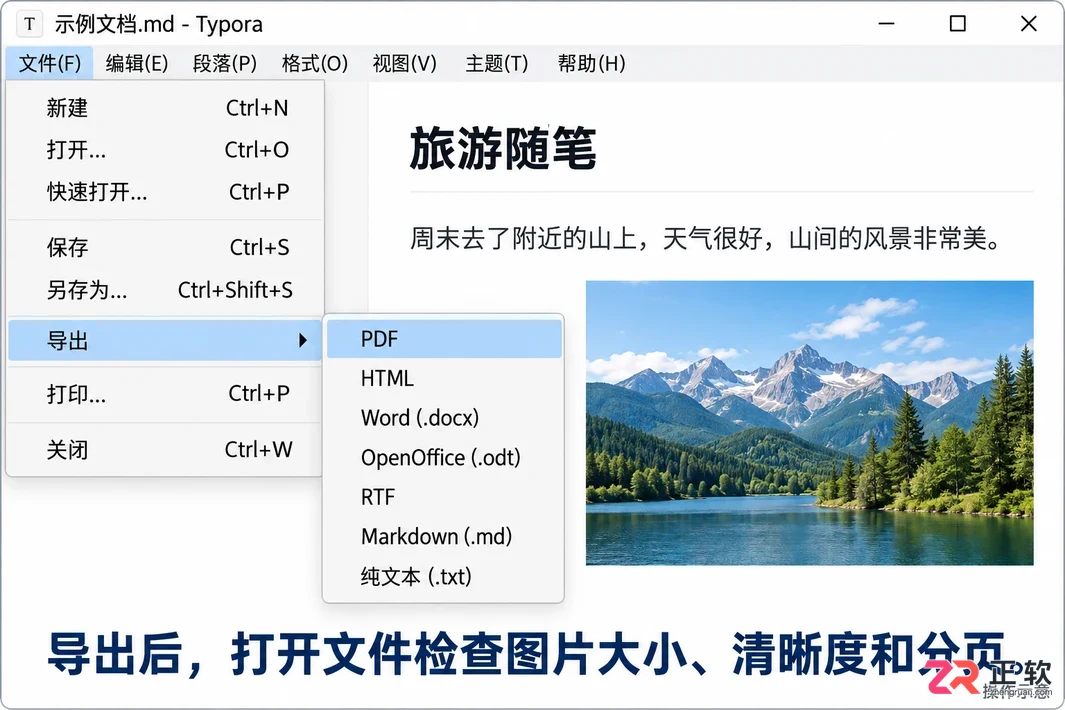Open the 格式(O) menu
1065x710 pixels.
coord(314,63)
